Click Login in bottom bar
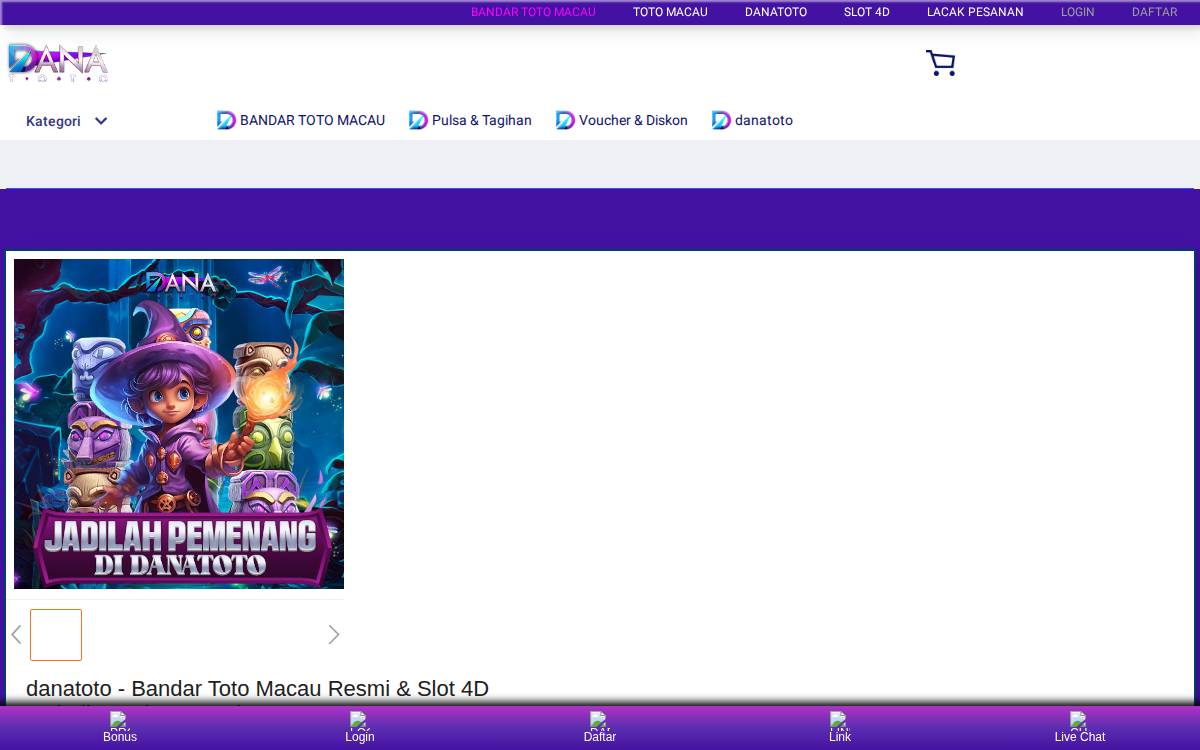1200x750 pixels. [360, 728]
